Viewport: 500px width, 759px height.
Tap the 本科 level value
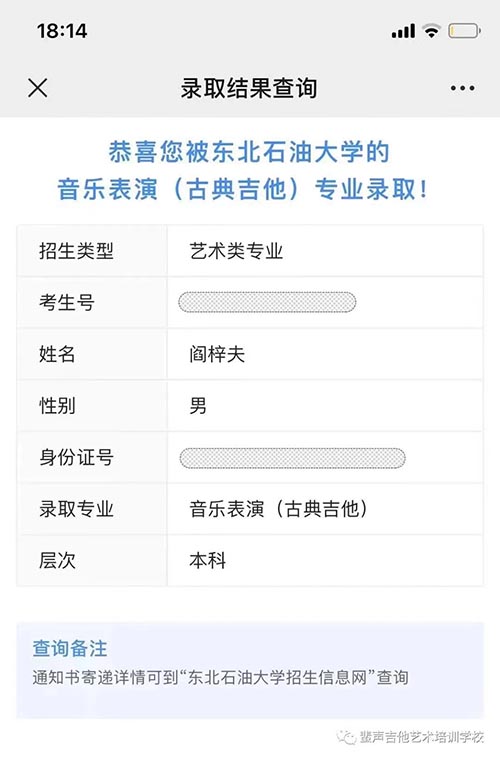pyautogui.click(x=208, y=561)
